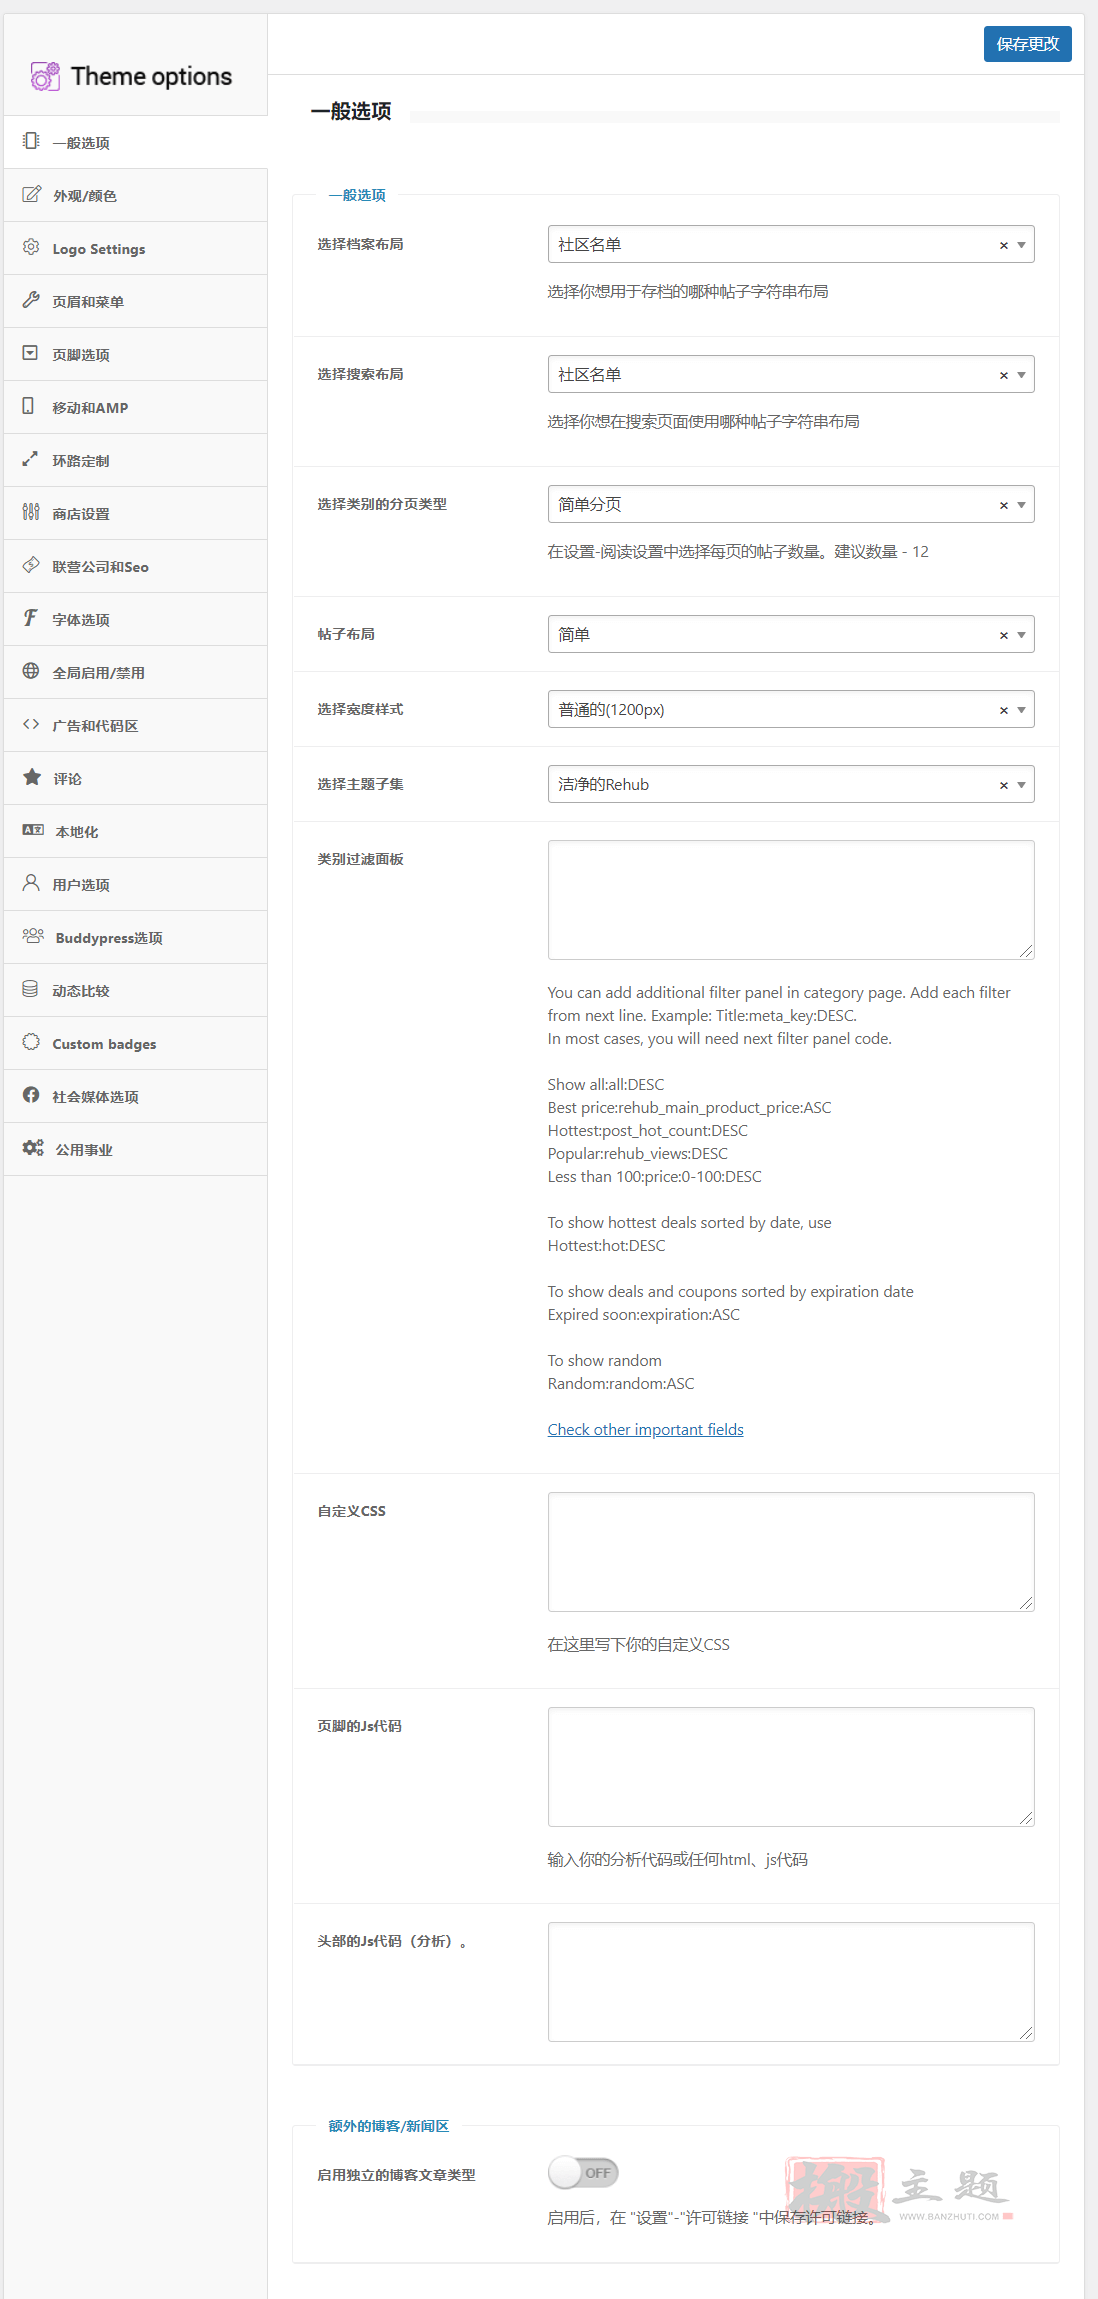Screen dimensions: 1098x2299
Task: Clear the 选择搜索布局 selection with ×
Action: [x=1004, y=376]
